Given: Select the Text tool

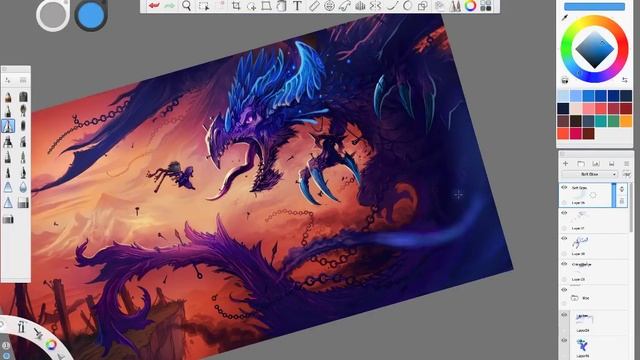Looking at the screenshot, I should (x=298, y=6).
